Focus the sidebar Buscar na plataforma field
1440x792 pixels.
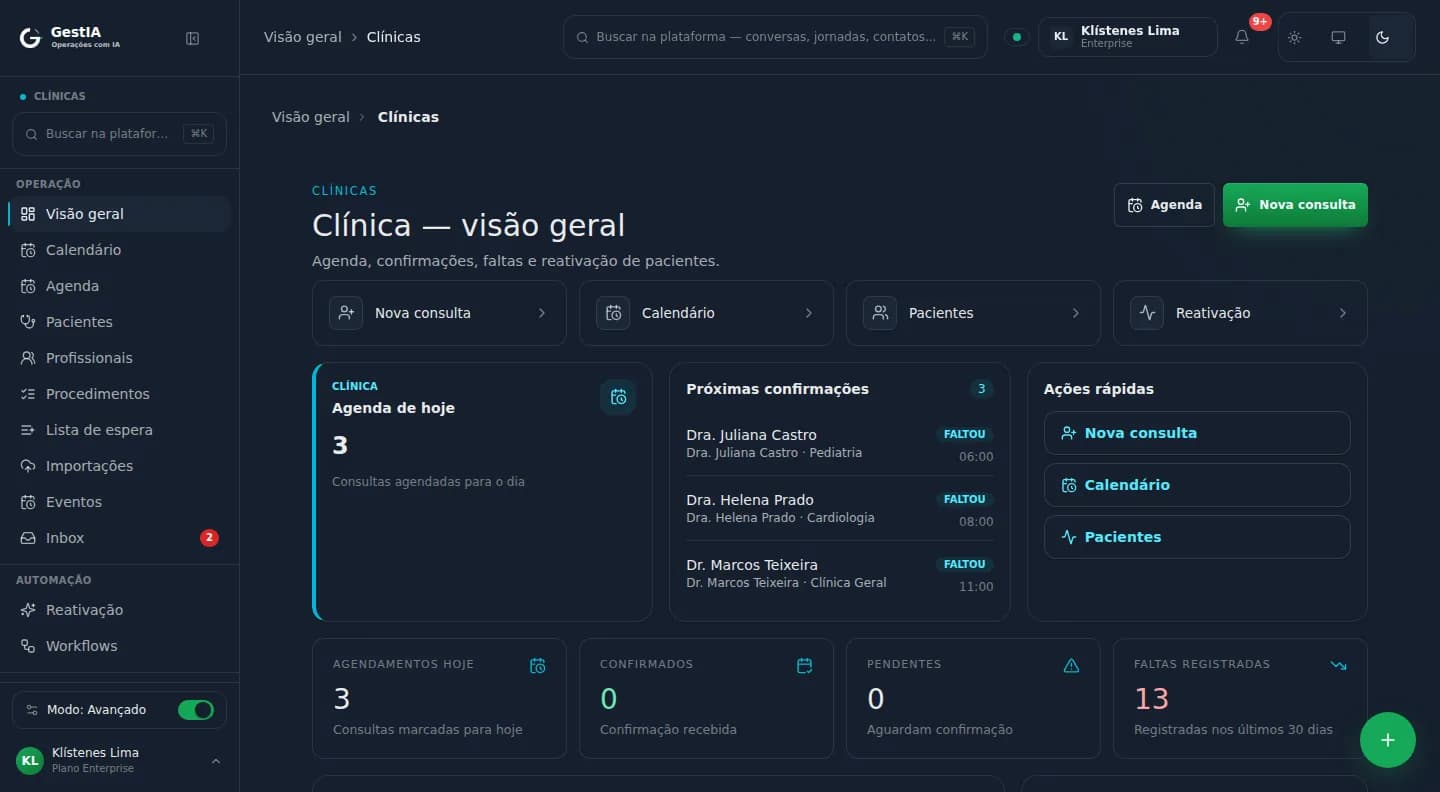click(x=119, y=134)
